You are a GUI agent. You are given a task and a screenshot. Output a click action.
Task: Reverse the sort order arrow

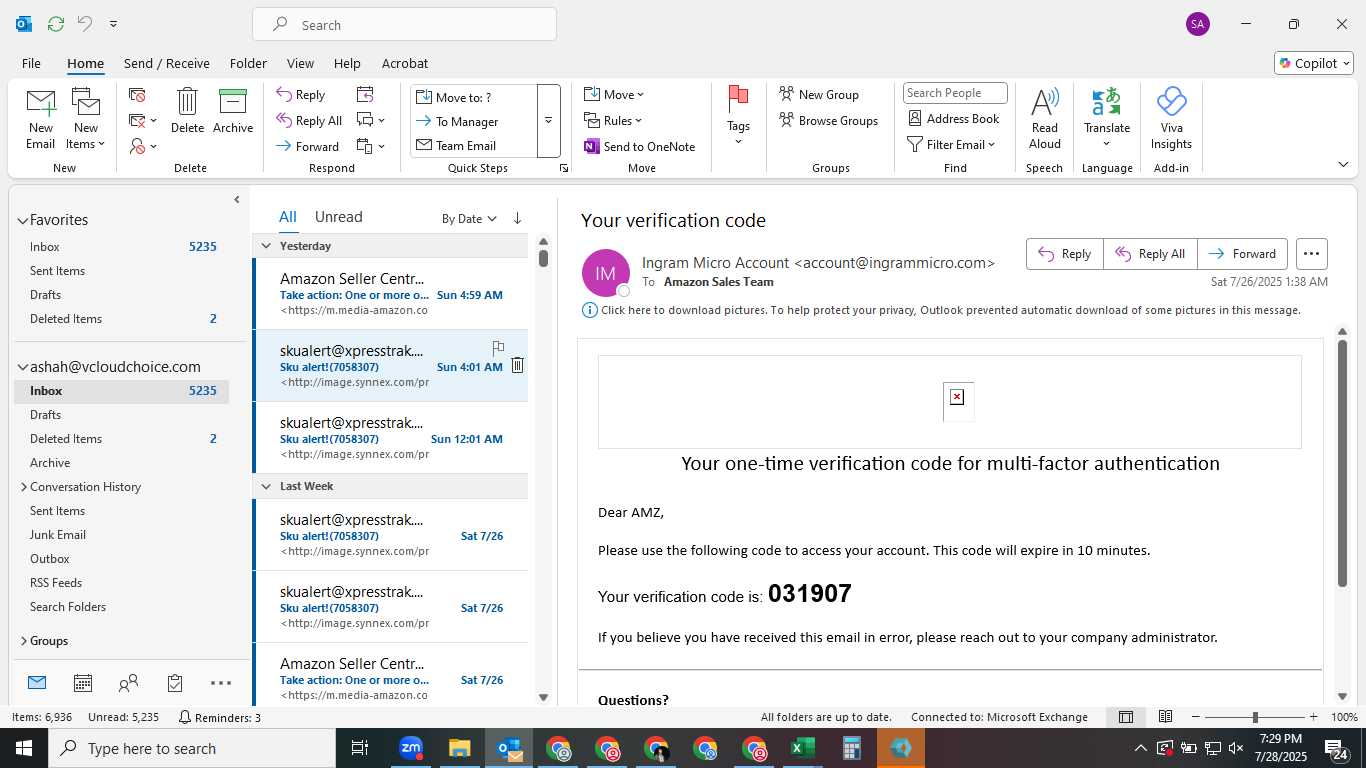517,218
